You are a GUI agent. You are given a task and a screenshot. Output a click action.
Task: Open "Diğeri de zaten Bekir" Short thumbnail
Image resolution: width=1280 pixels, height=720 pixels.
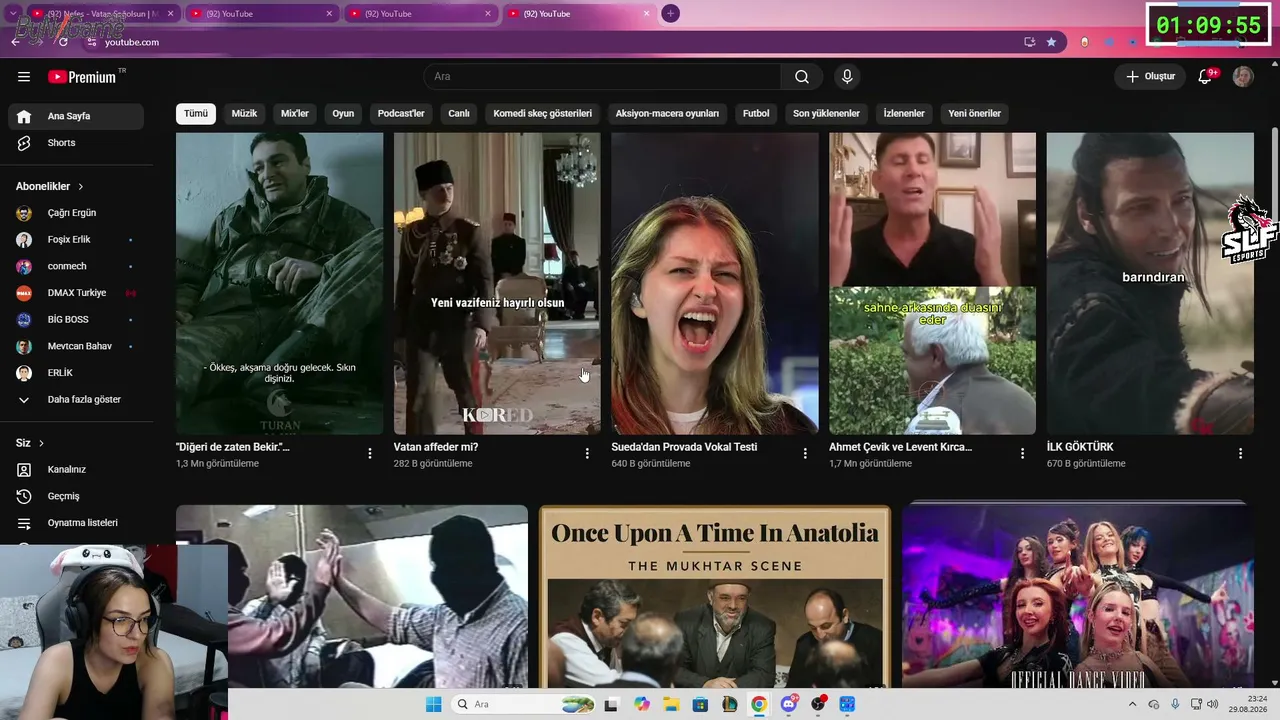(x=280, y=284)
